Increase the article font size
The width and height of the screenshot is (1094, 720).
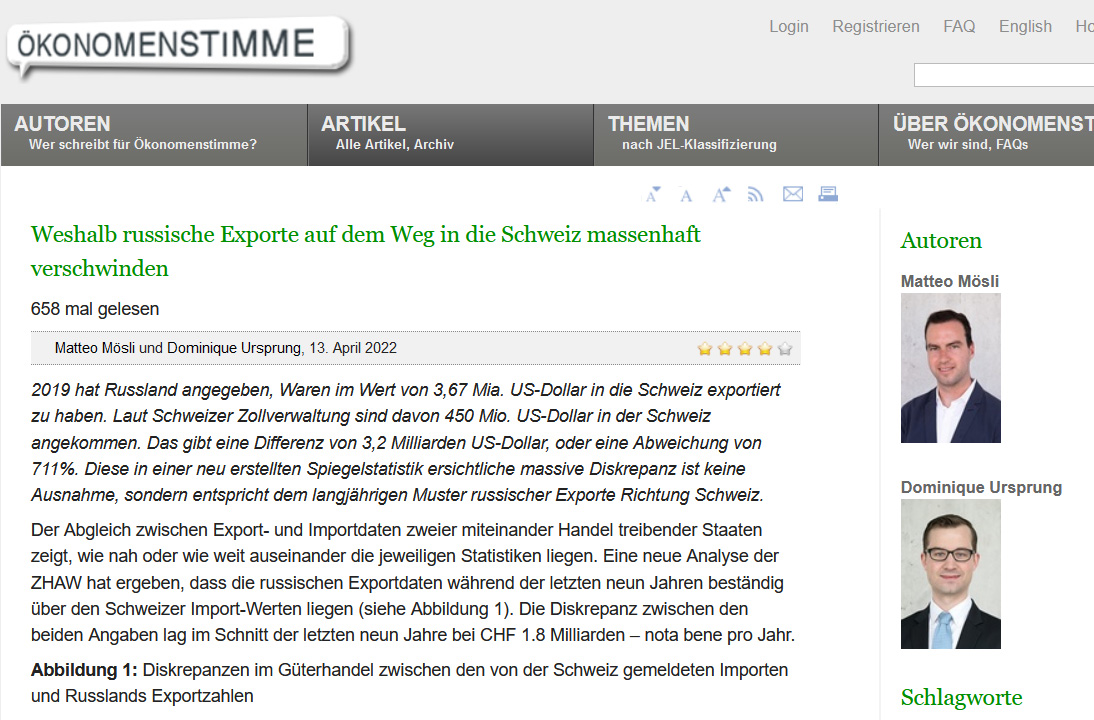721,195
